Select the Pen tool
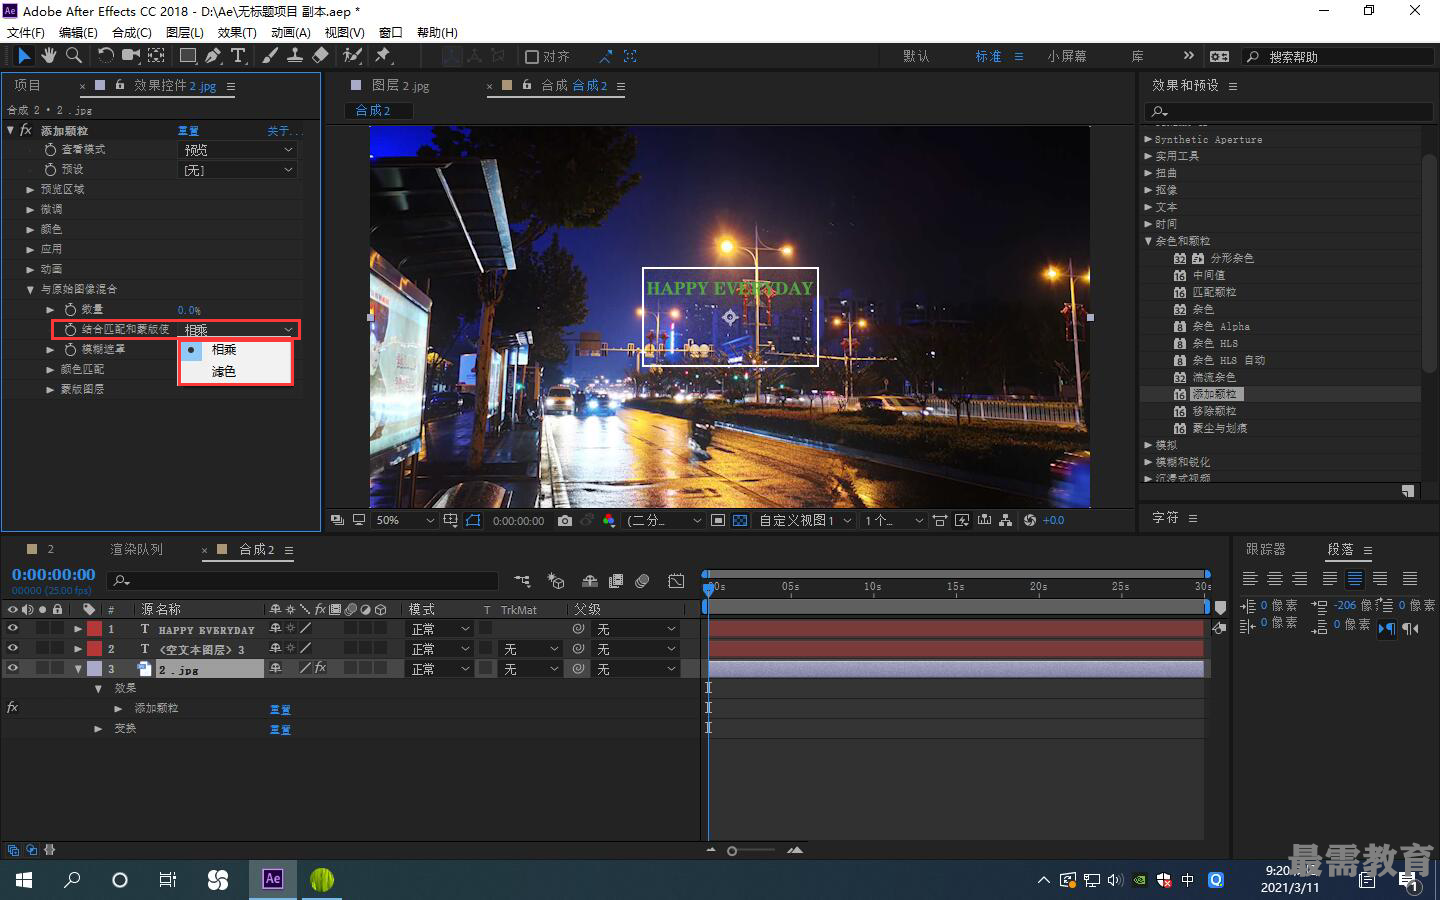 (x=213, y=56)
